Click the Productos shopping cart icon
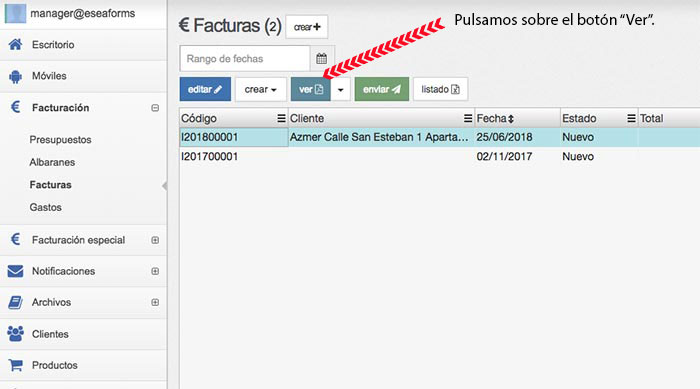Screen dimensions: 700x389 [16, 365]
